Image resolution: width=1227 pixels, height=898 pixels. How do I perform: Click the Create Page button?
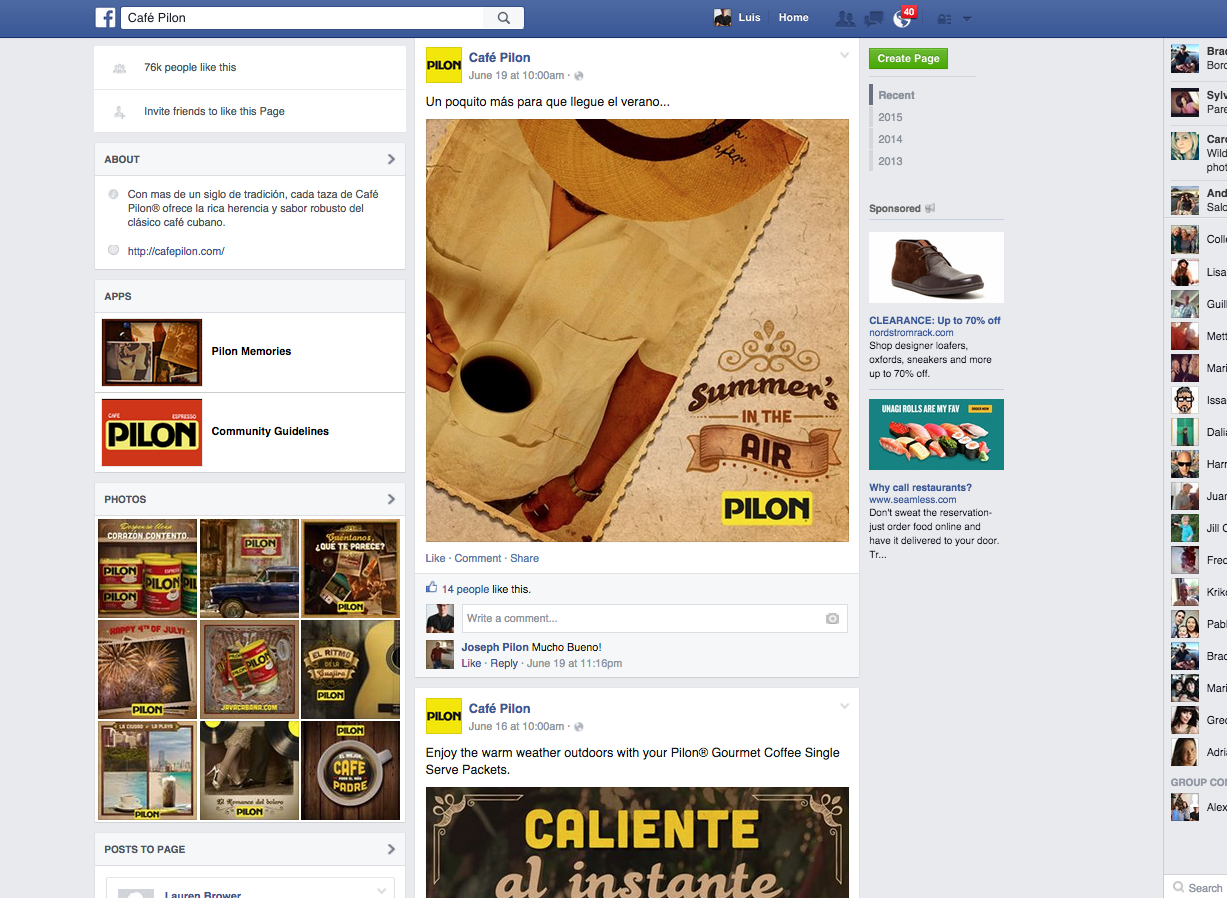[908, 58]
